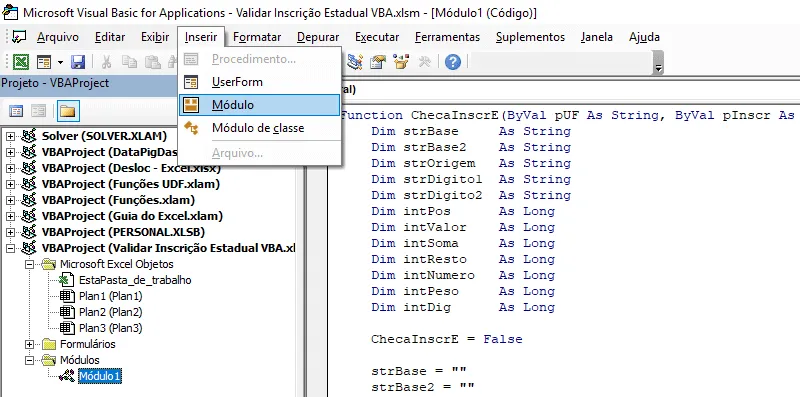Expand the VBAProject (Funções UDF.xlam) node
This screenshot has height=397, width=800.
pyautogui.click(x=11, y=184)
